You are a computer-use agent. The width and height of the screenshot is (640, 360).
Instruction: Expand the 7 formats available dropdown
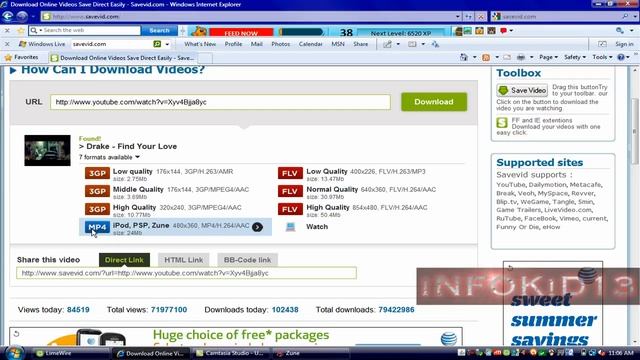pyautogui.click(x=109, y=157)
